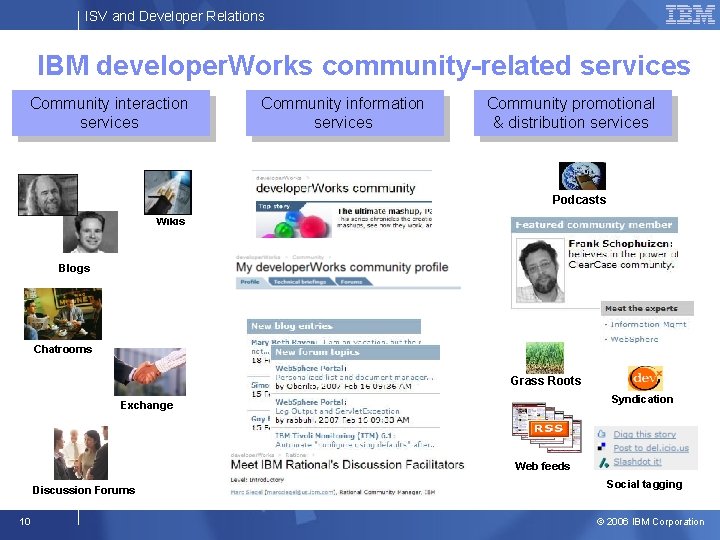This screenshot has height=540, width=720.
Task: Open the Forums tab
Action: click(351, 282)
